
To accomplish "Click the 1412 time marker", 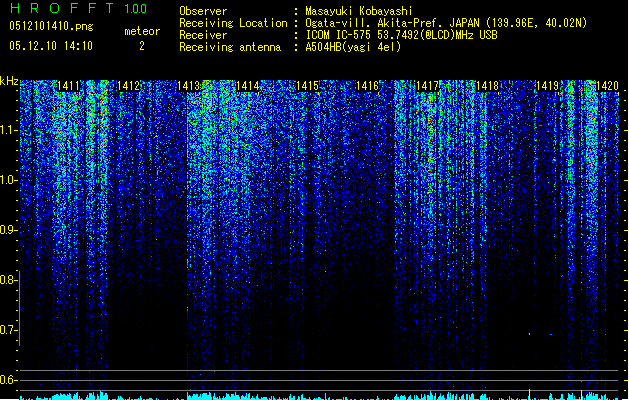I will pyautogui.click(x=128, y=86).
